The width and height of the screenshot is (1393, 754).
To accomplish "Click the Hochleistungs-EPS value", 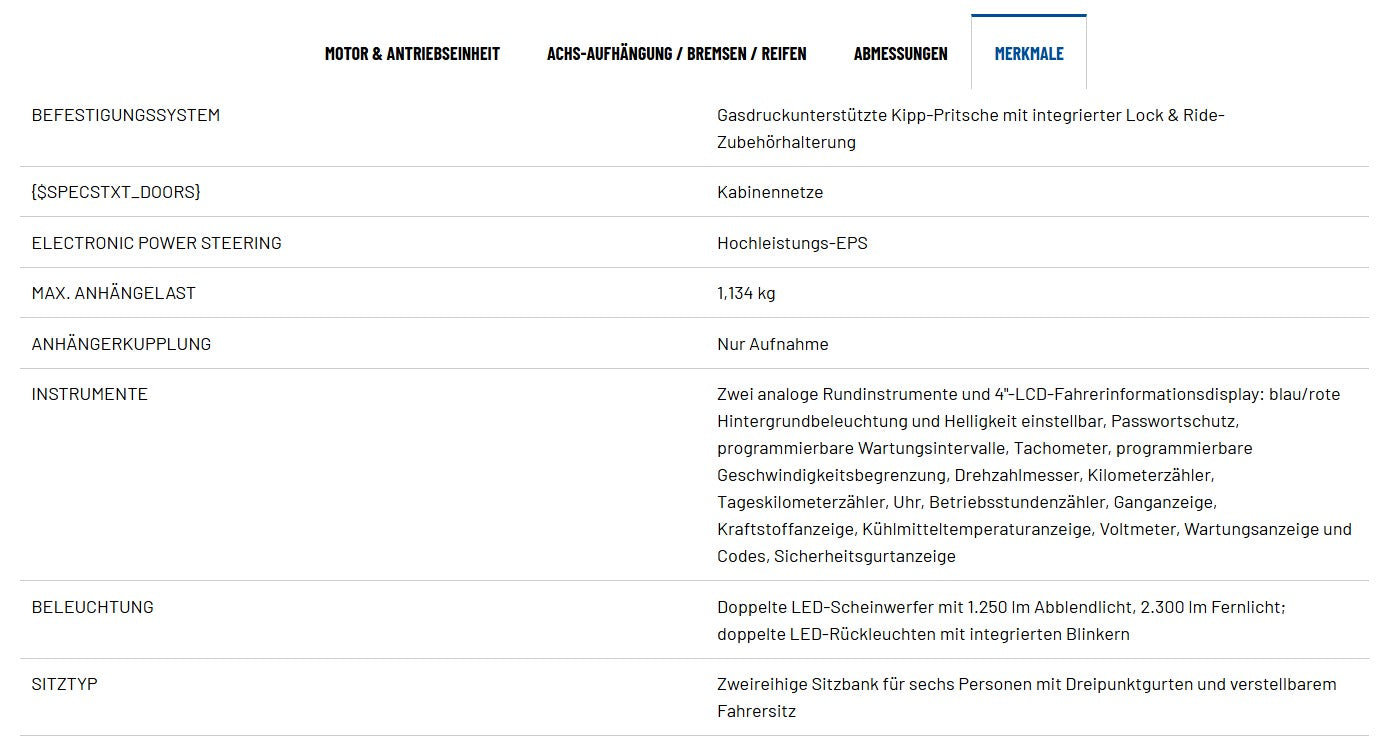I will (x=792, y=243).
